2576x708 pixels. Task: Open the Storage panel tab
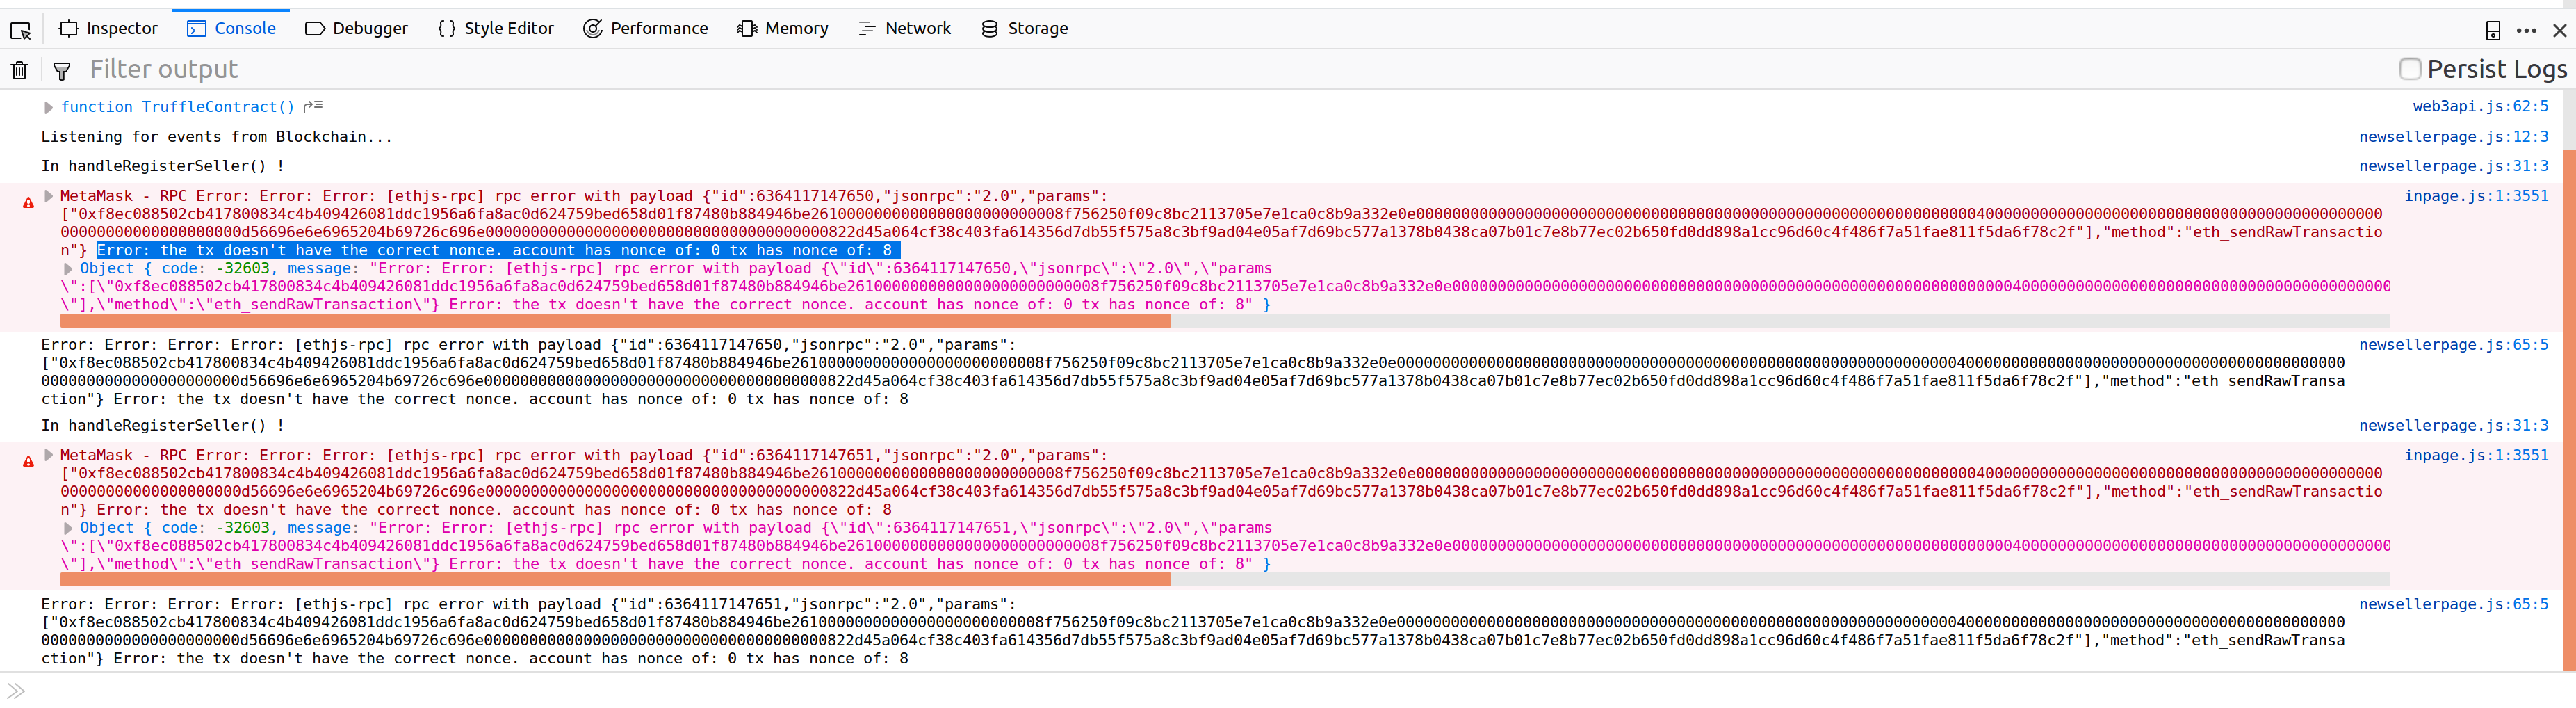(x=1024, y=28)
